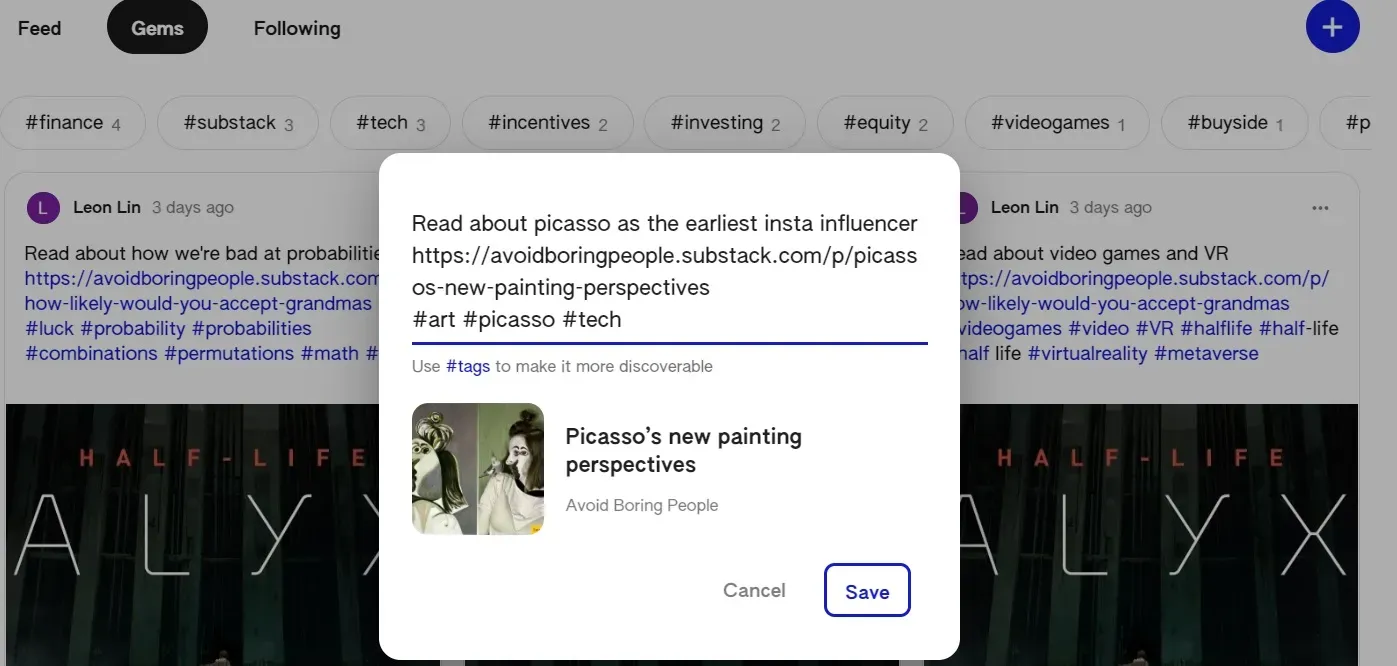Open the three-dots post options menu
The image size is (1397, 666).
[1320, 208]
